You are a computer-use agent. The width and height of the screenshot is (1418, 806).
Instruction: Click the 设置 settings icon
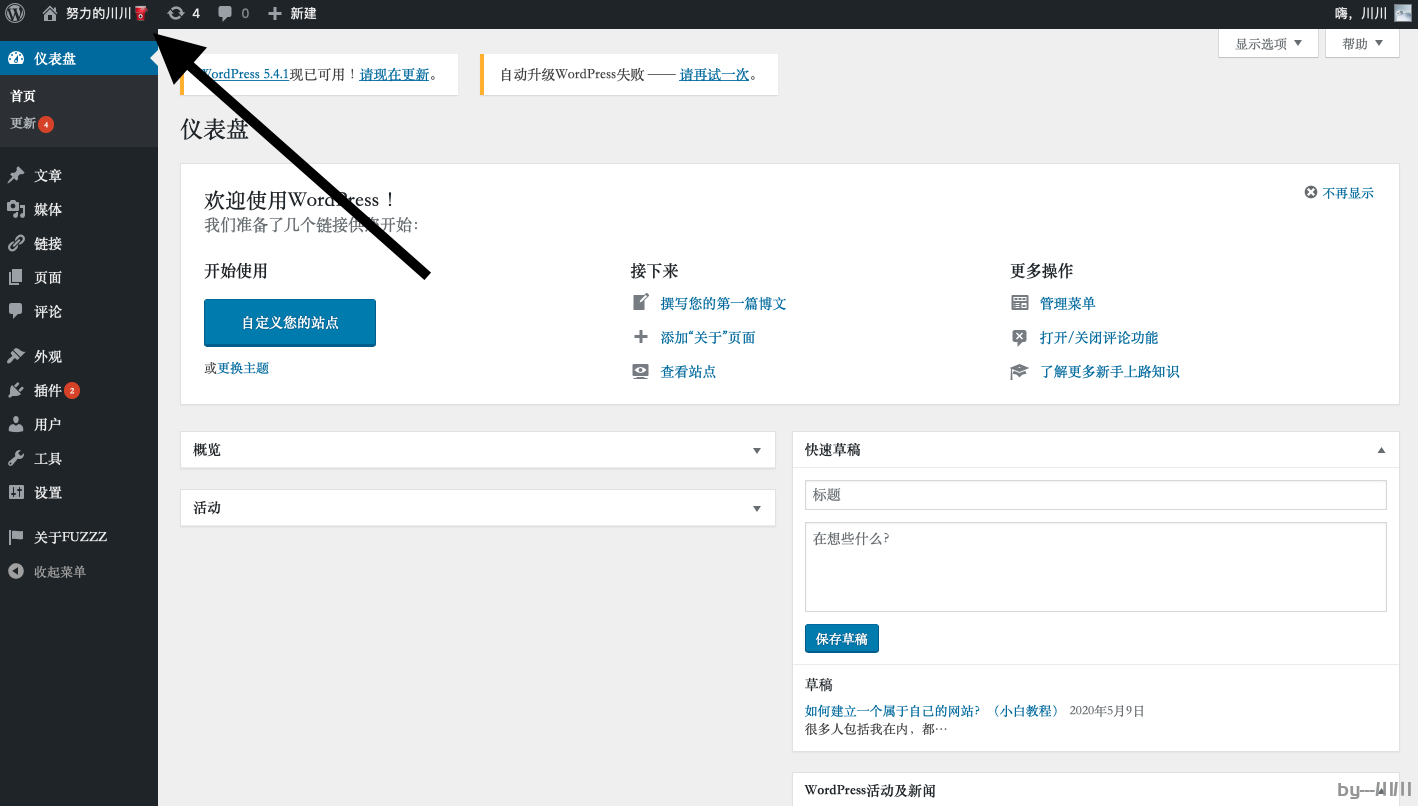[16, 492]
